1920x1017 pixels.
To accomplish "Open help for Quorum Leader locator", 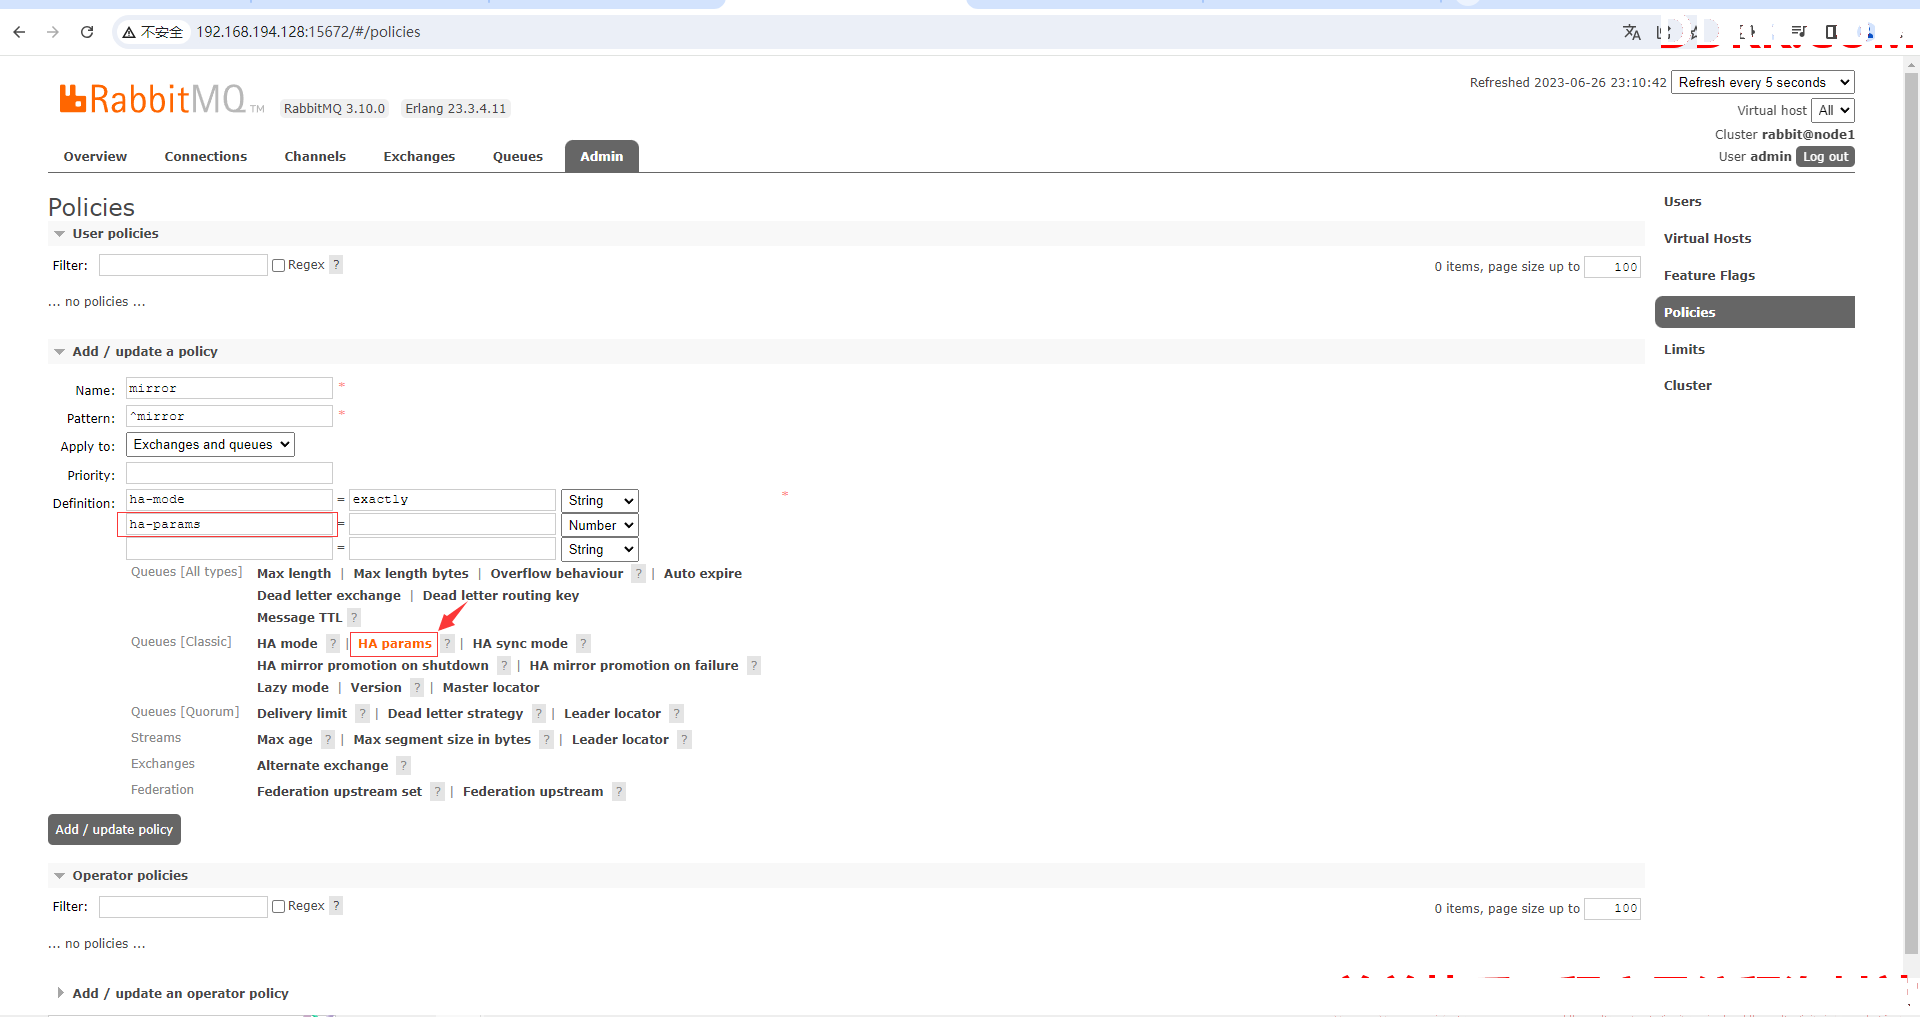I will [676, 714].
